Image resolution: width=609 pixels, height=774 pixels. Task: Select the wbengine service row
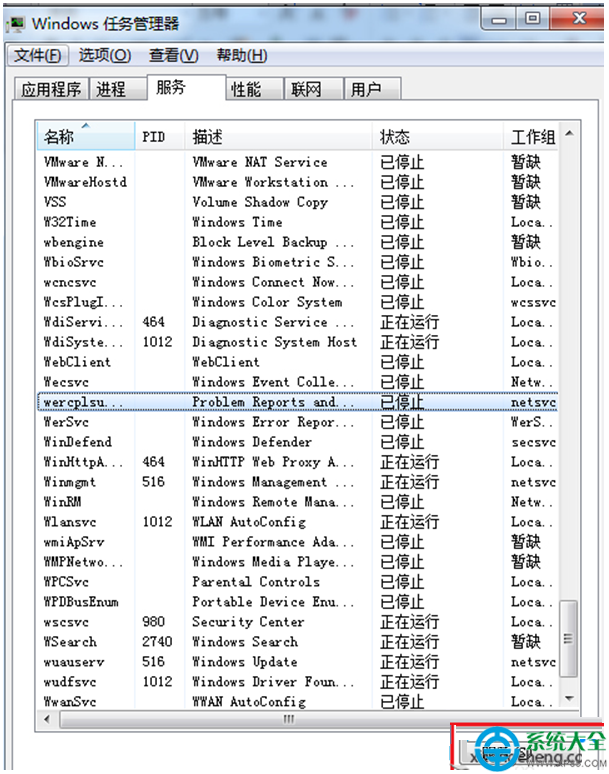point(298,242)
